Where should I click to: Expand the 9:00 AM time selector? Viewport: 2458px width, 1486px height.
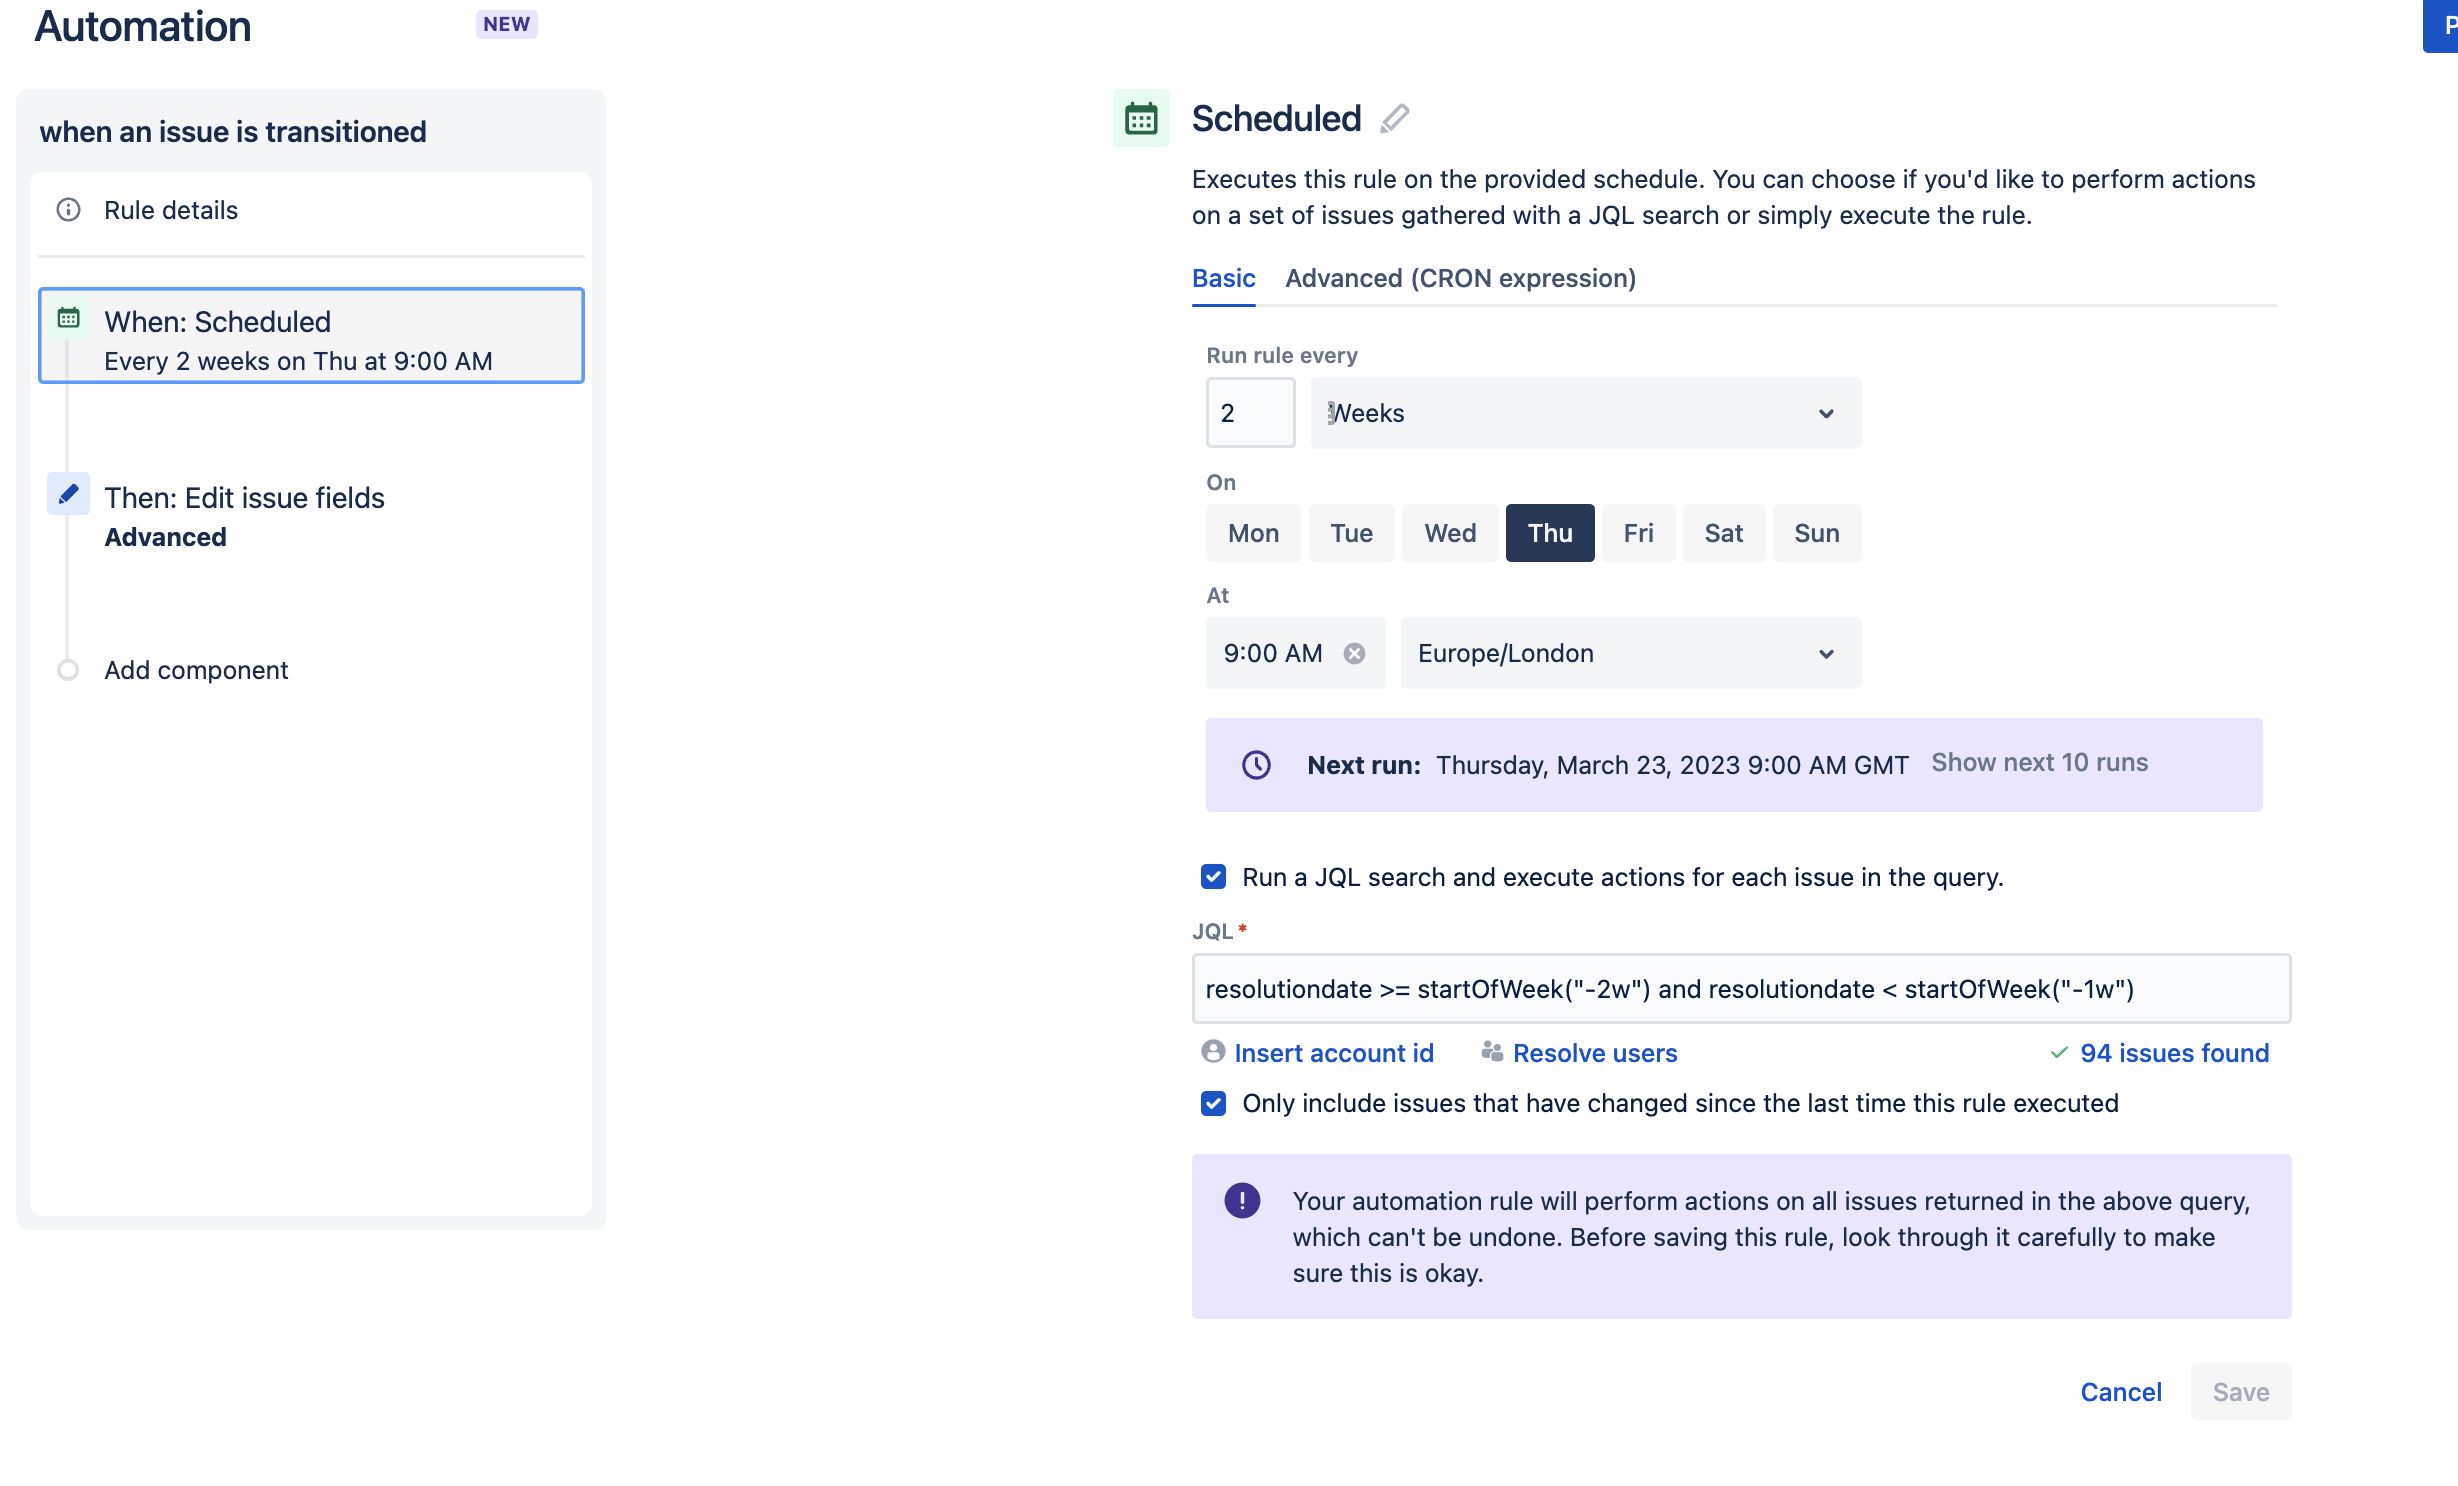[x=1272, y=653]
